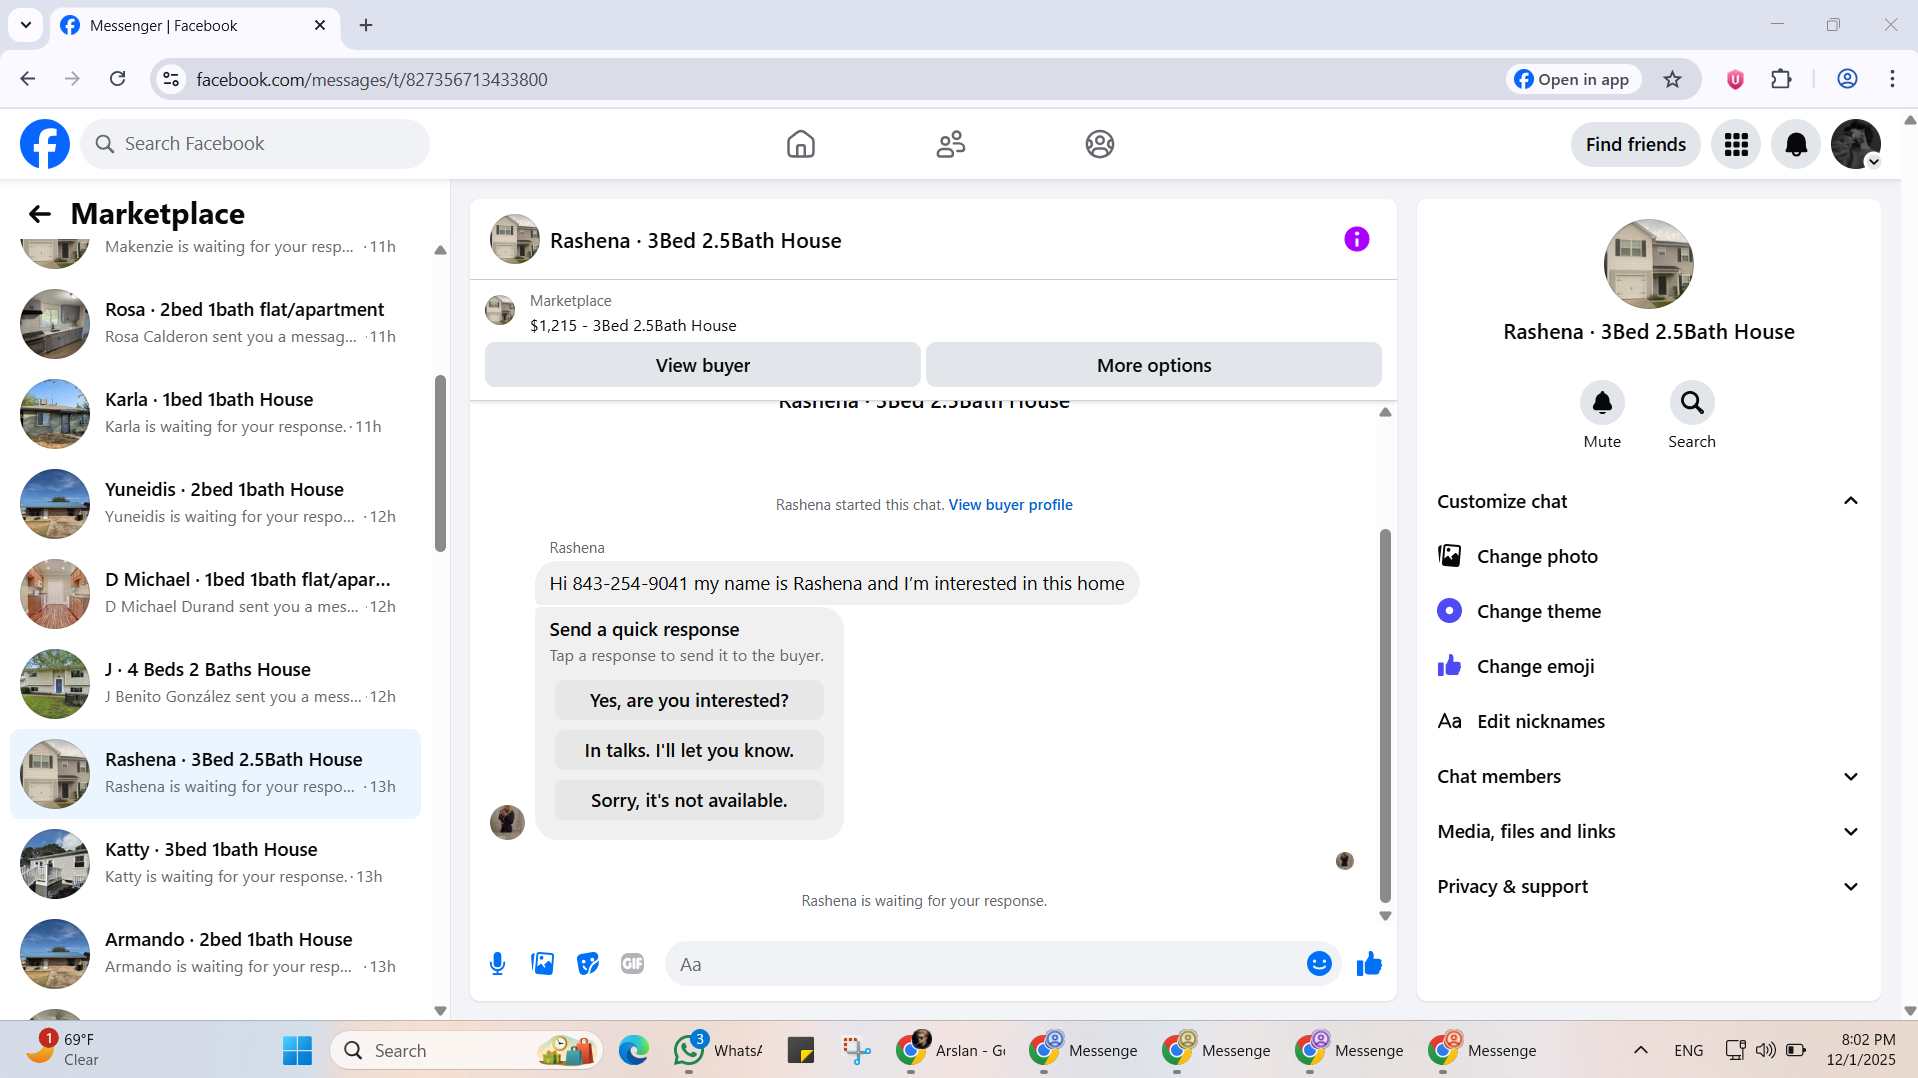Send quick reply Sorry, it's not available.
The height and width of the screenshot is (1078, 1918).
click(689, 800)
